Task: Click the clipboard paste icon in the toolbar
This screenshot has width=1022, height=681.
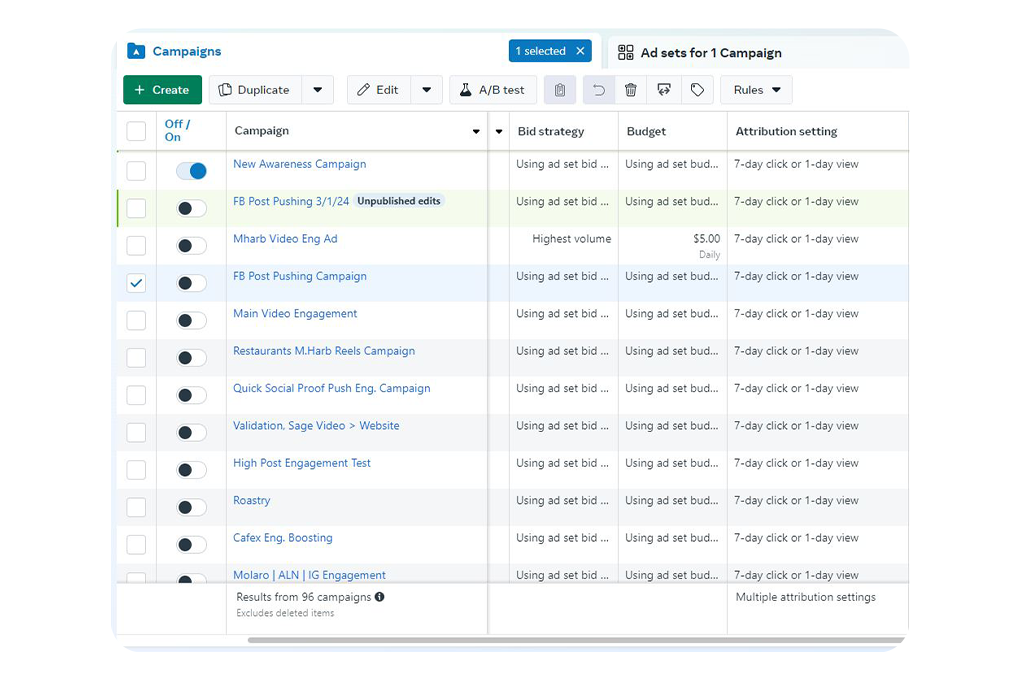Action: pos(560,90)
